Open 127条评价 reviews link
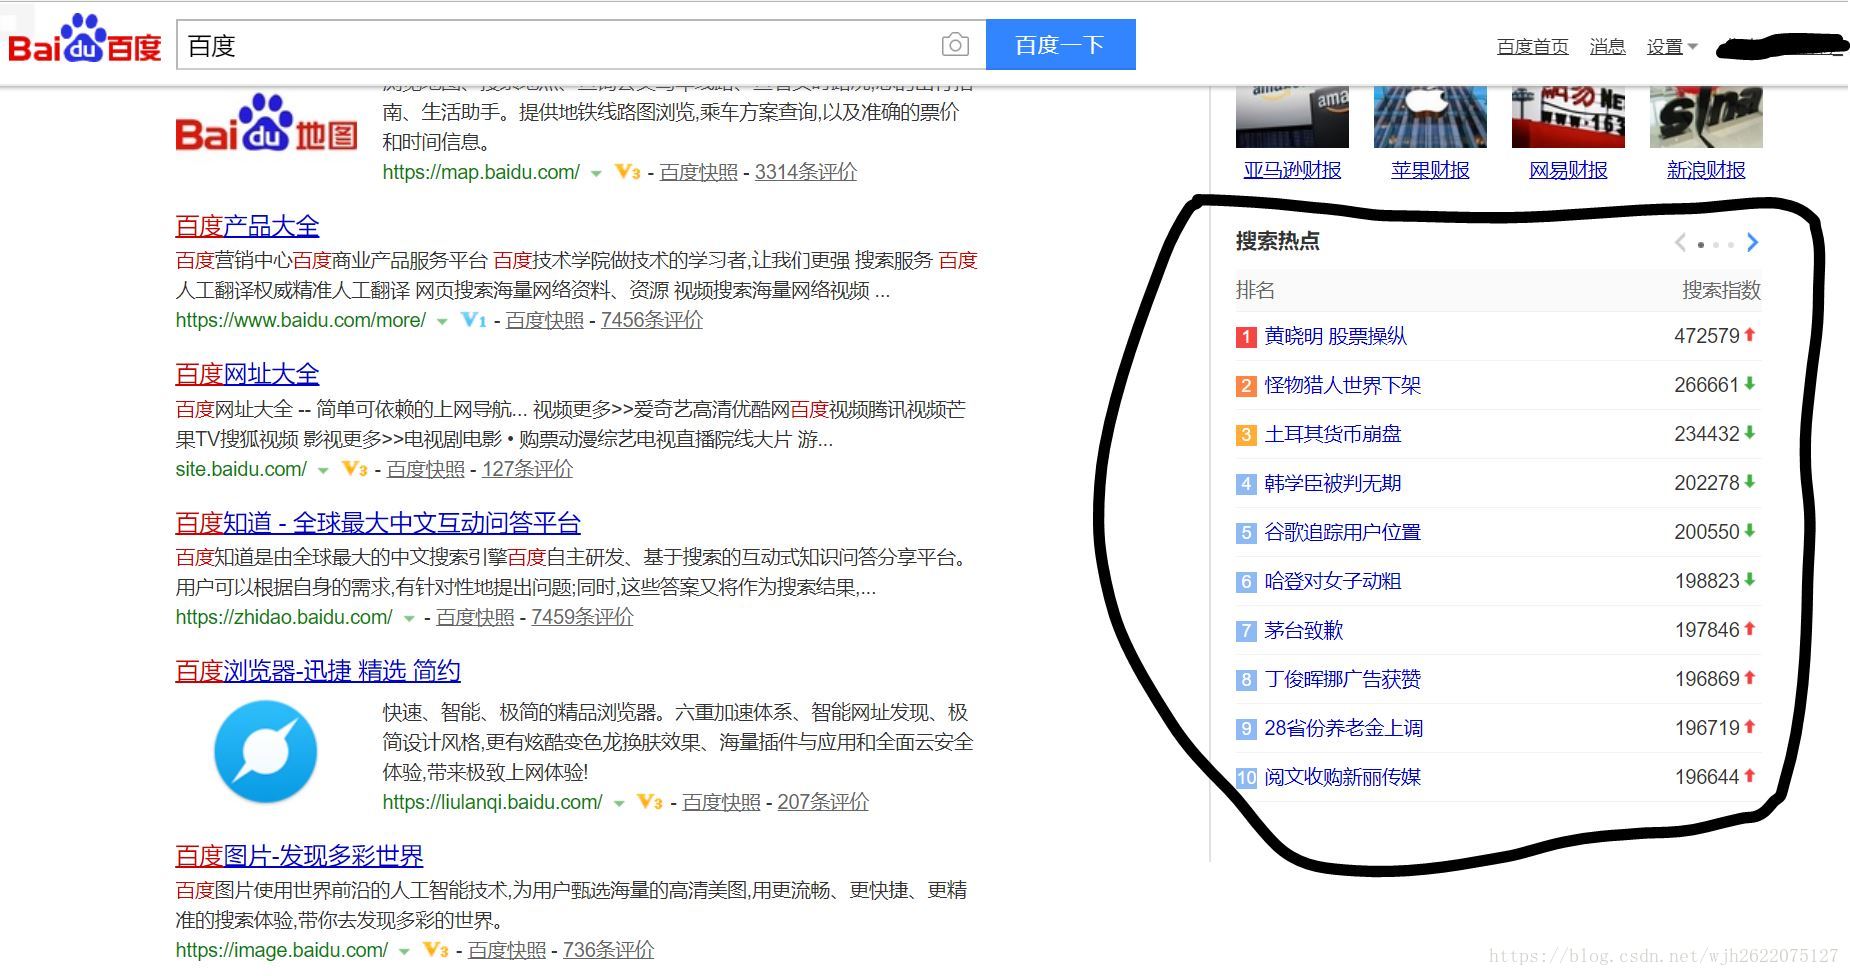The image size is (1850, 976). 527,469
